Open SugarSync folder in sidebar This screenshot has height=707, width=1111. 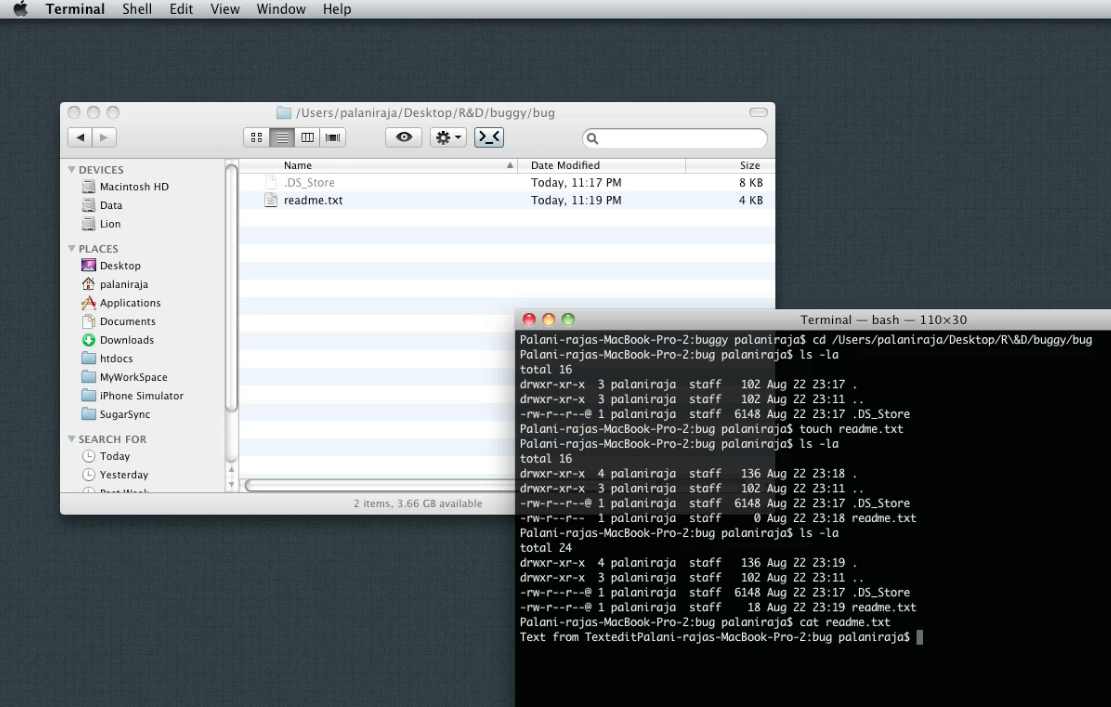click(x=115, y=414)
